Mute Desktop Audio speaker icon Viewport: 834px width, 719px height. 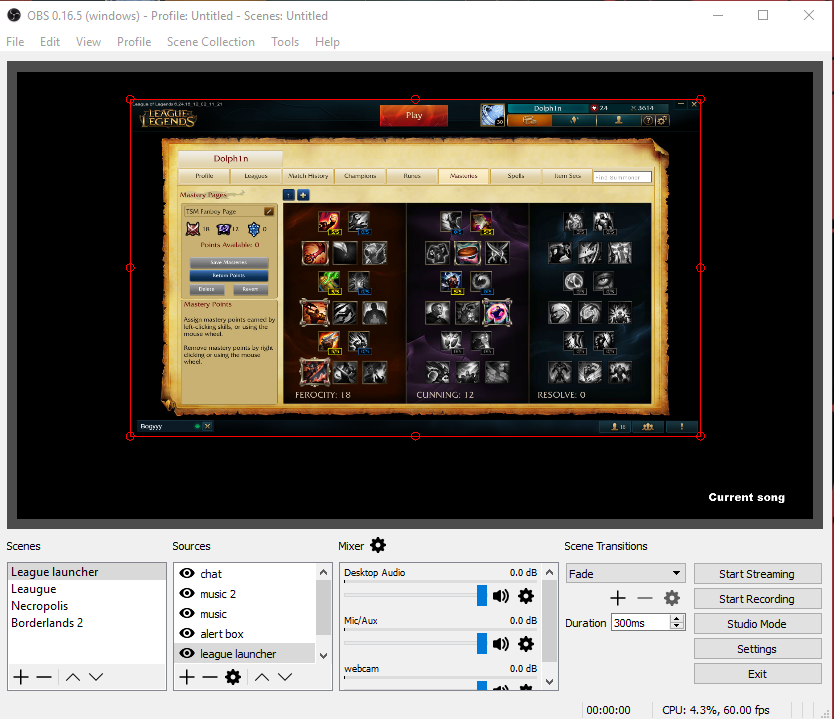click(x=501, y=596)
